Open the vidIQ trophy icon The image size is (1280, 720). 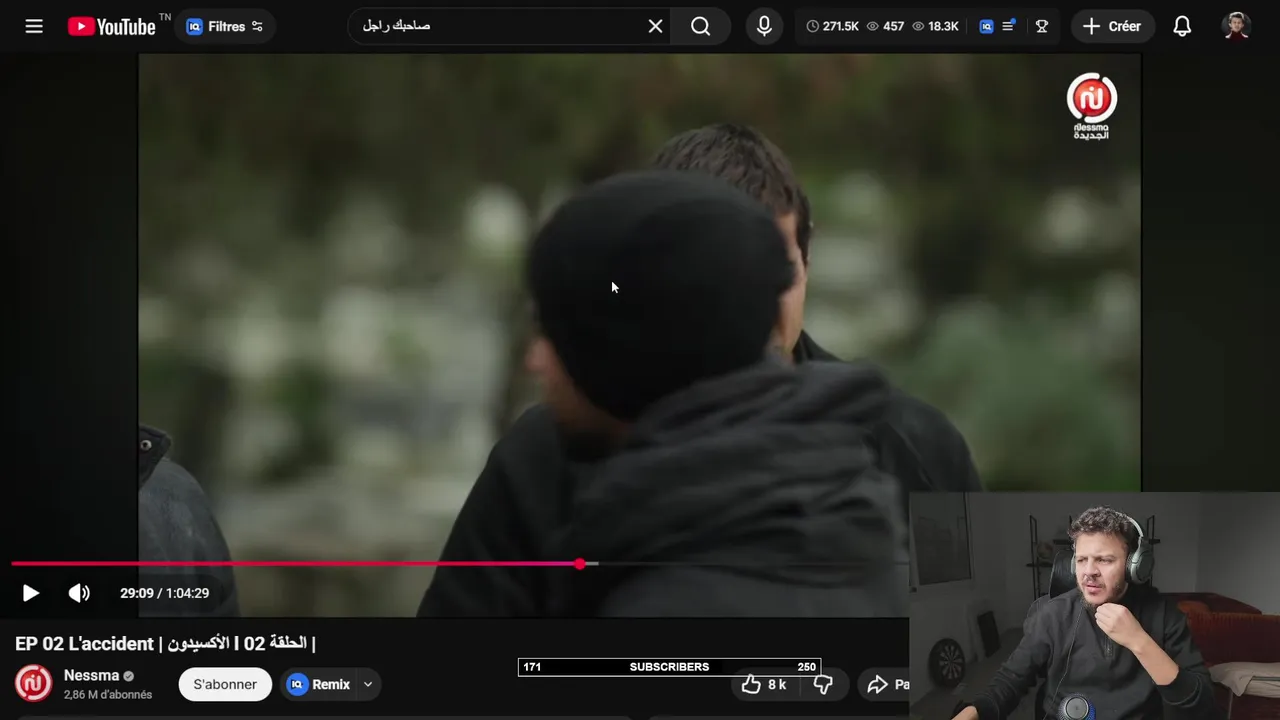click(x=1041, y=27)
